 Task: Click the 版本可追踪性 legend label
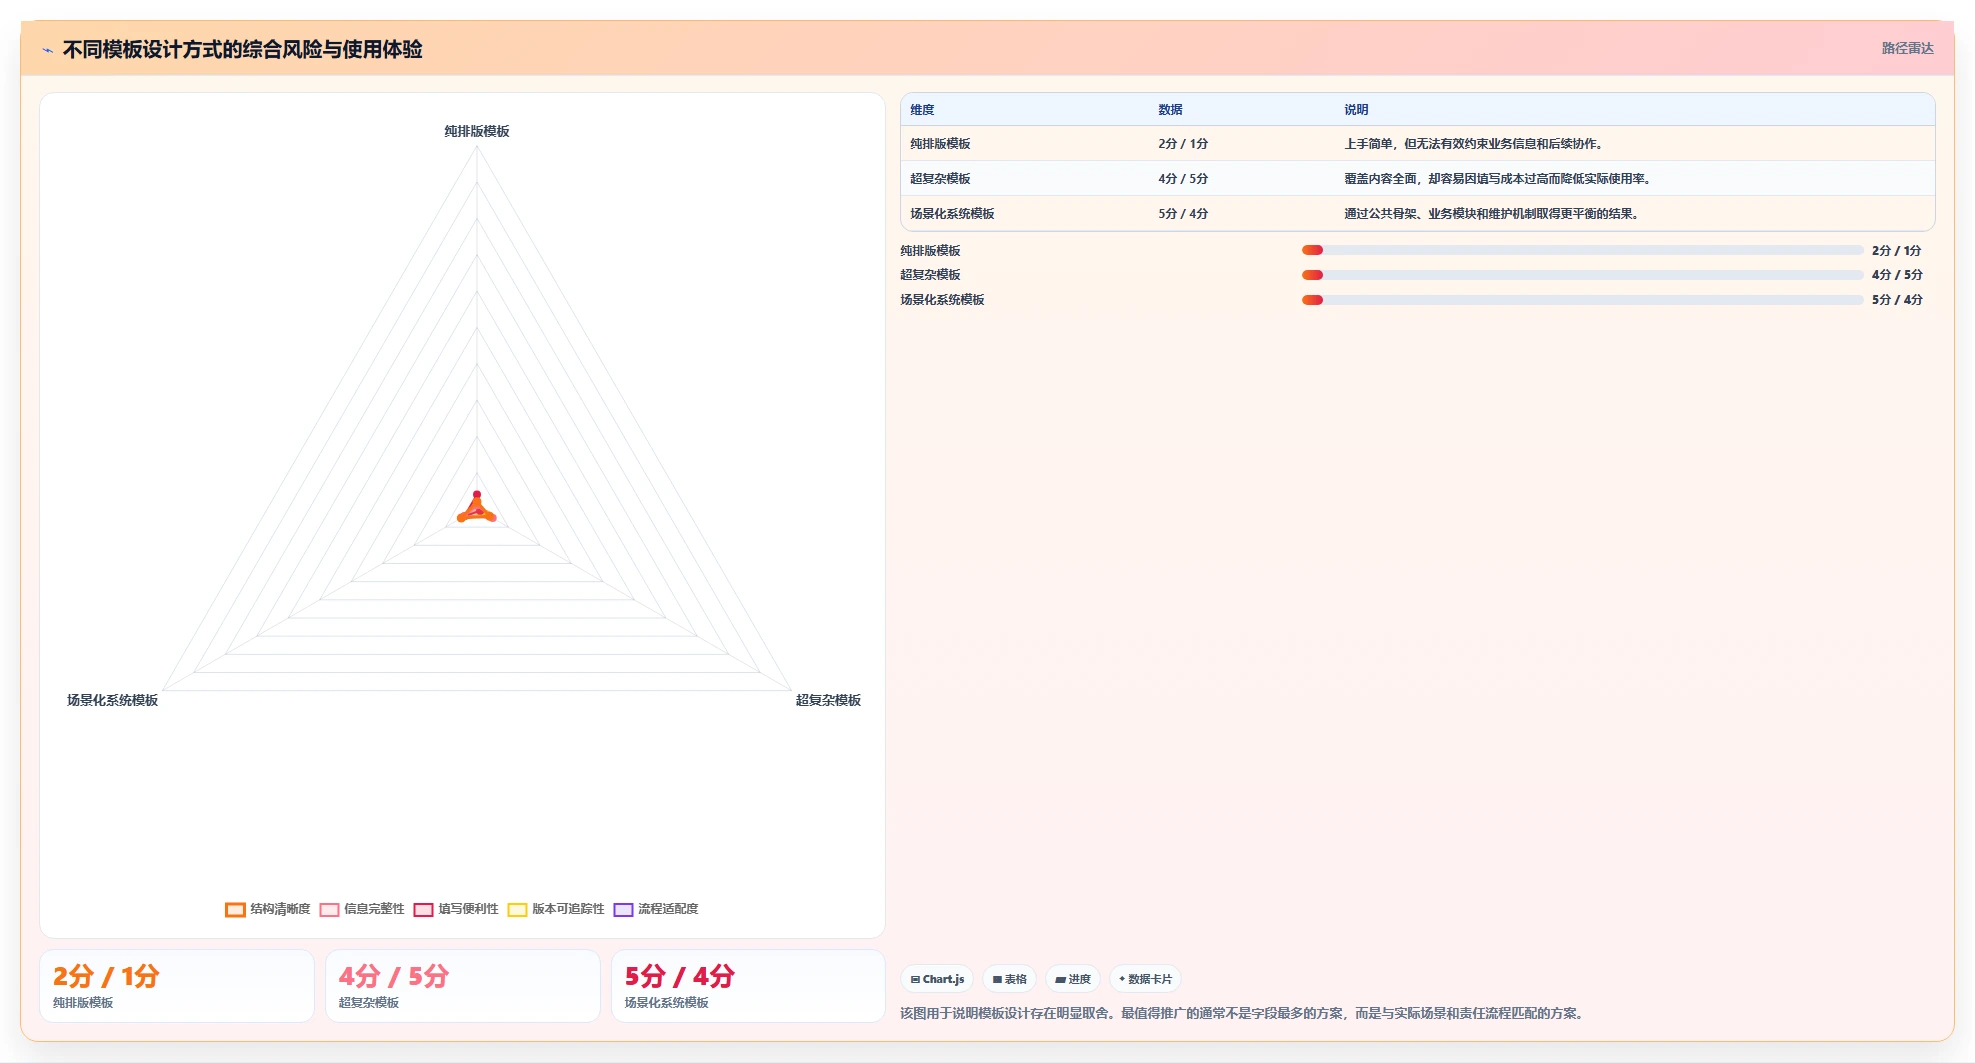(x=568, y=909)
